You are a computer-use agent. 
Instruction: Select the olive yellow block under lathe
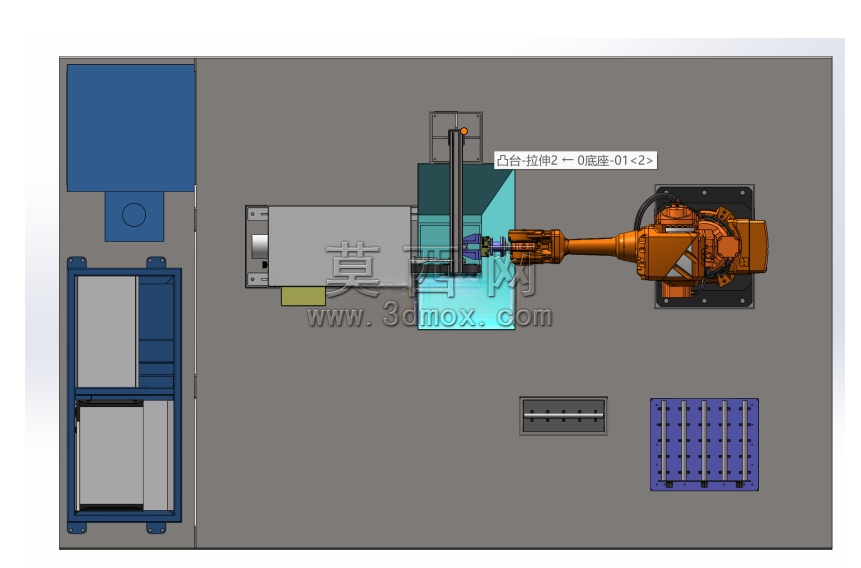coord(303,296)
